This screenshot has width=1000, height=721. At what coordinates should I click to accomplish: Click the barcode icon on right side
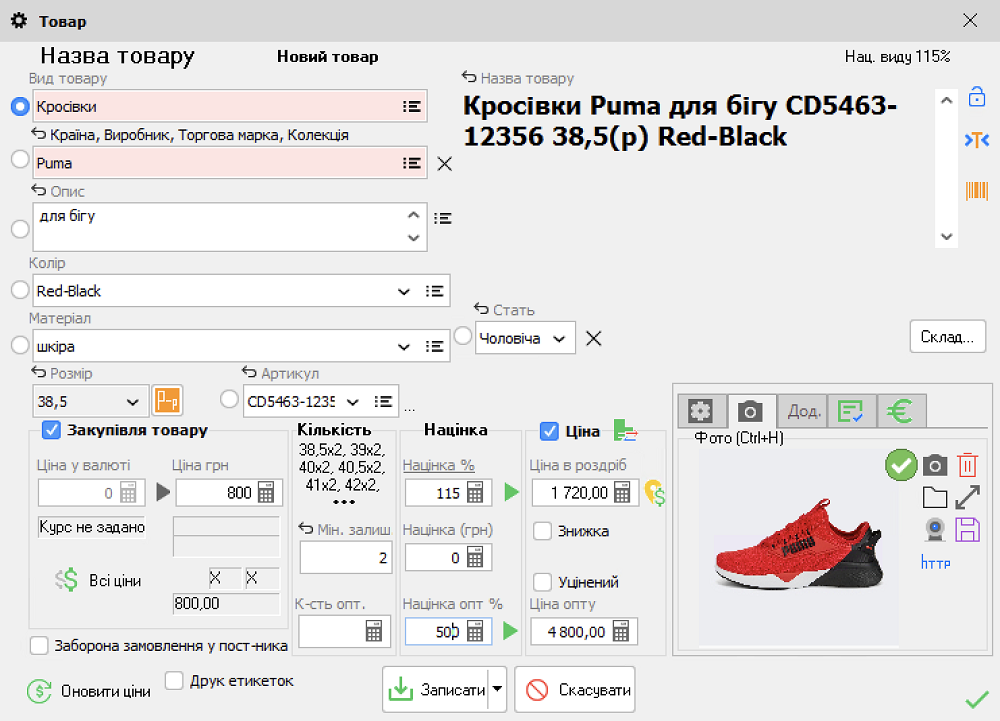976,190
